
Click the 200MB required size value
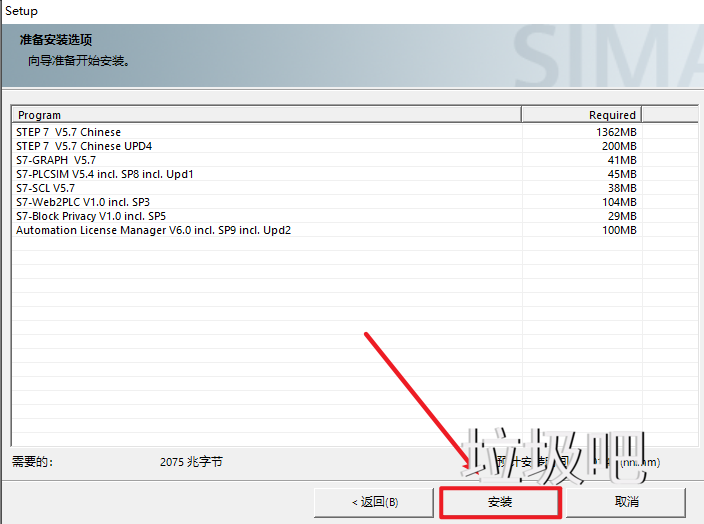(x=619, y=146)
